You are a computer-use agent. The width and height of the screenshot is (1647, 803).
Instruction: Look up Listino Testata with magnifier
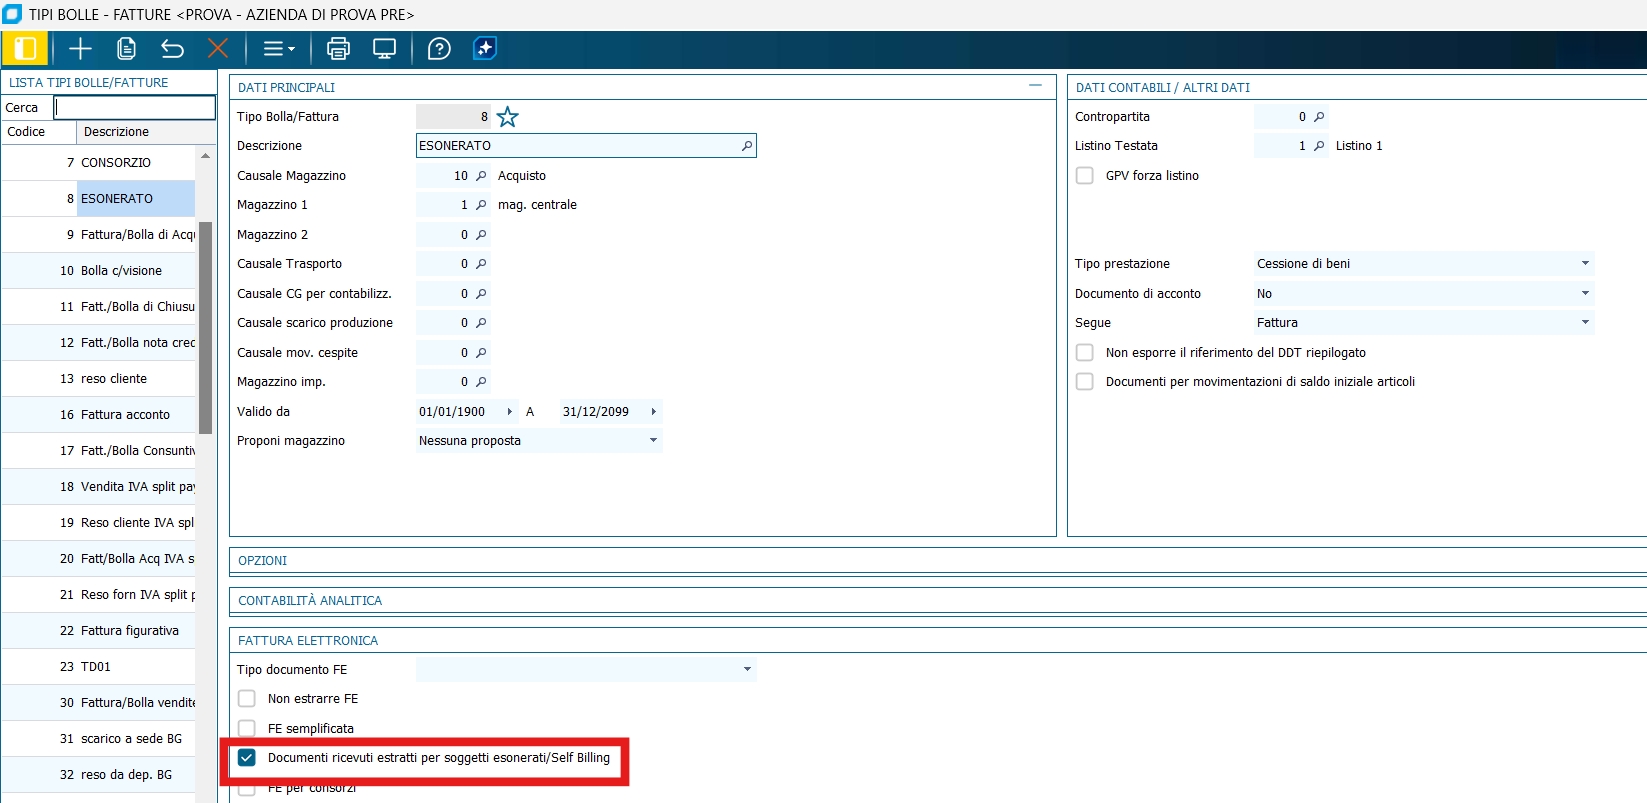pyautogui.click(x=1319, y=146)
